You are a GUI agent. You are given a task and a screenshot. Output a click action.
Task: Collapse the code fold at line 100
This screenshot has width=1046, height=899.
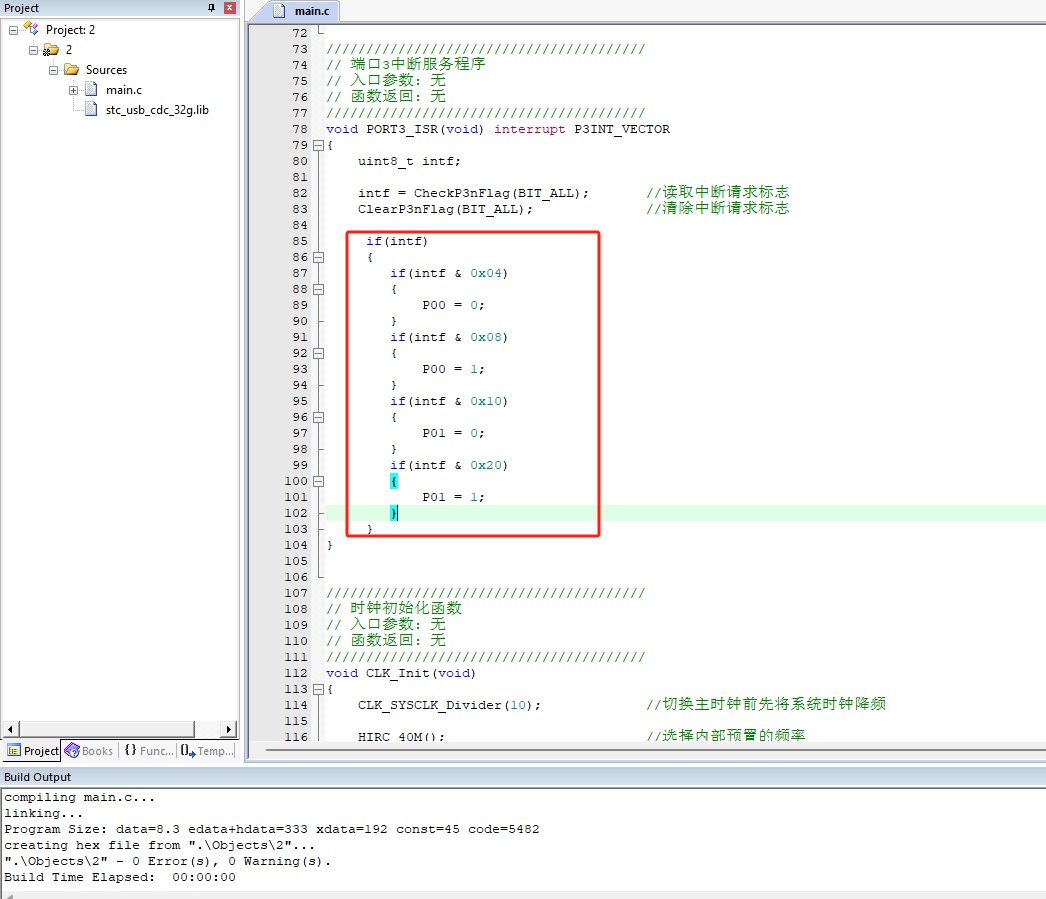click(319, 482)
